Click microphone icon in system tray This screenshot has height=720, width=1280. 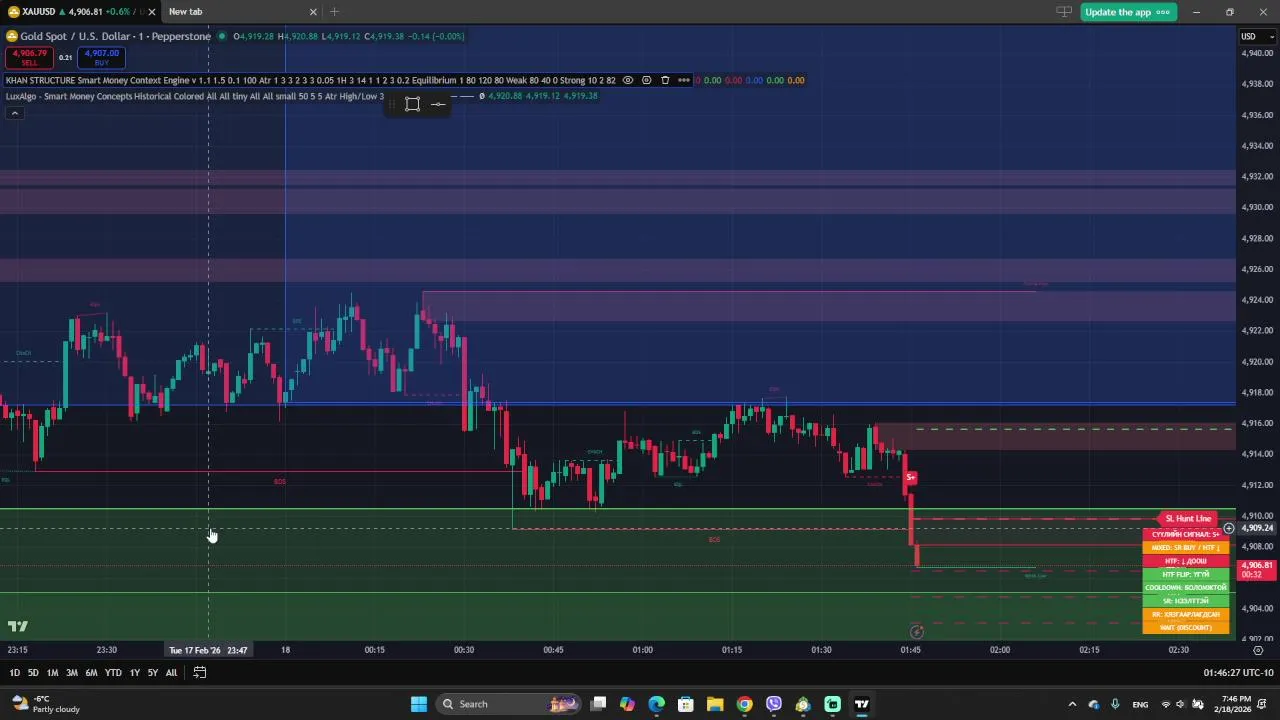pyautogui.click(x=1115, y=705)
